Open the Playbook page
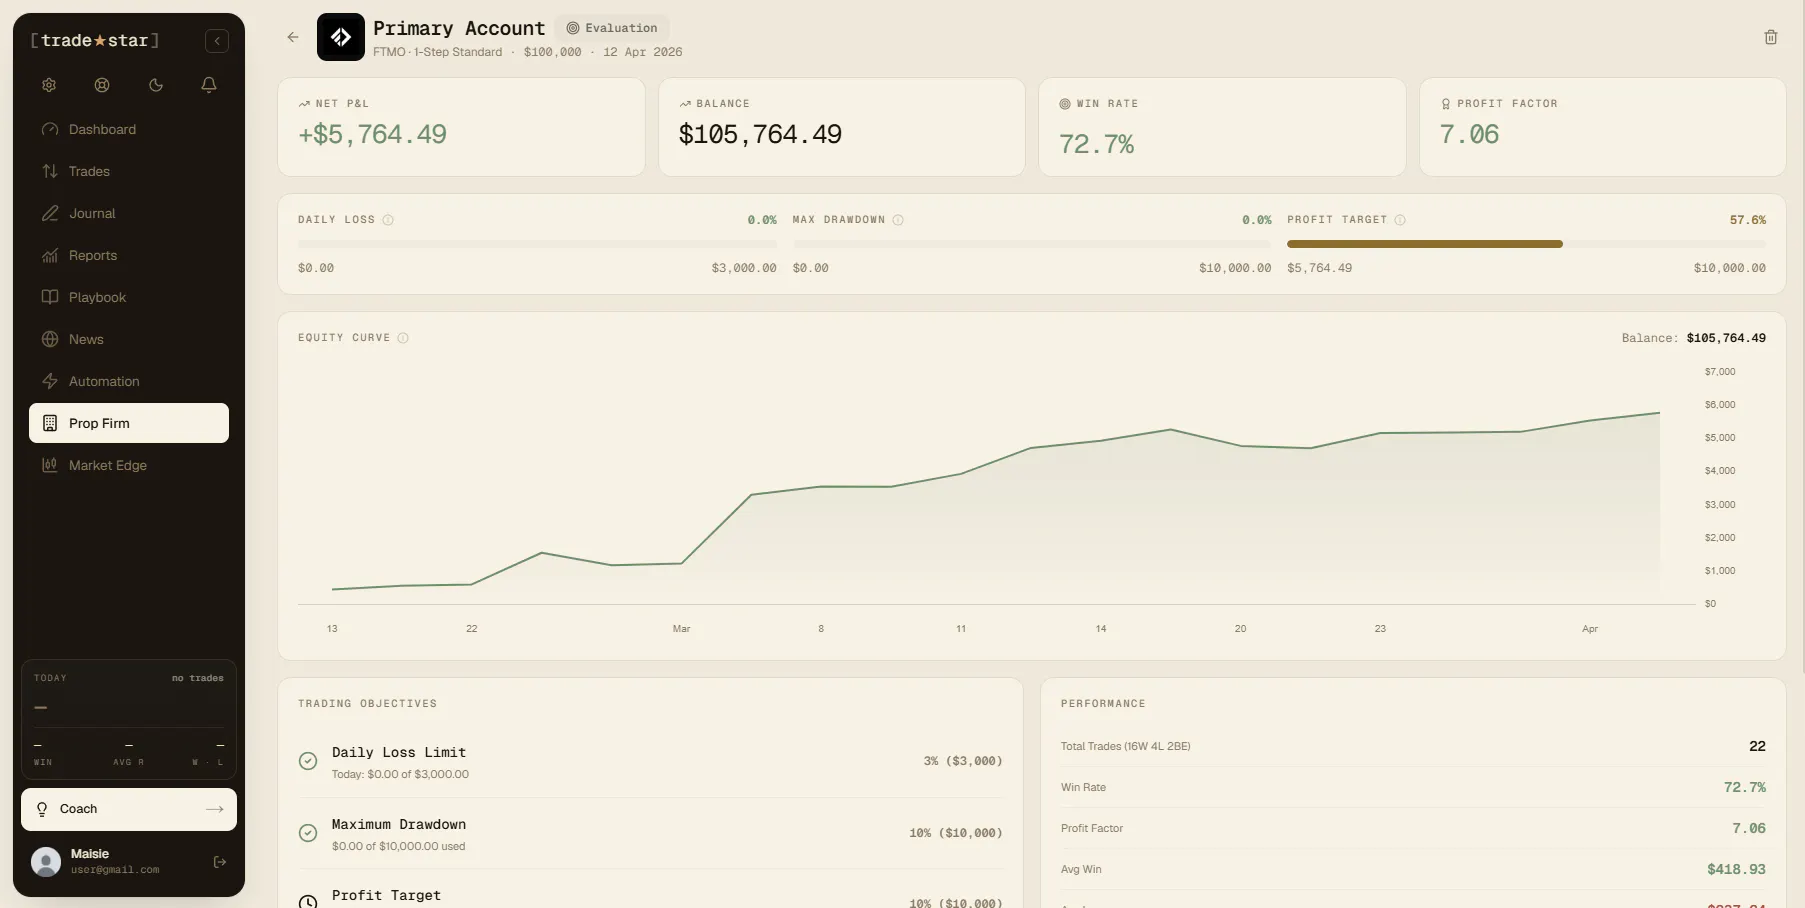 [x=129, y=297]
